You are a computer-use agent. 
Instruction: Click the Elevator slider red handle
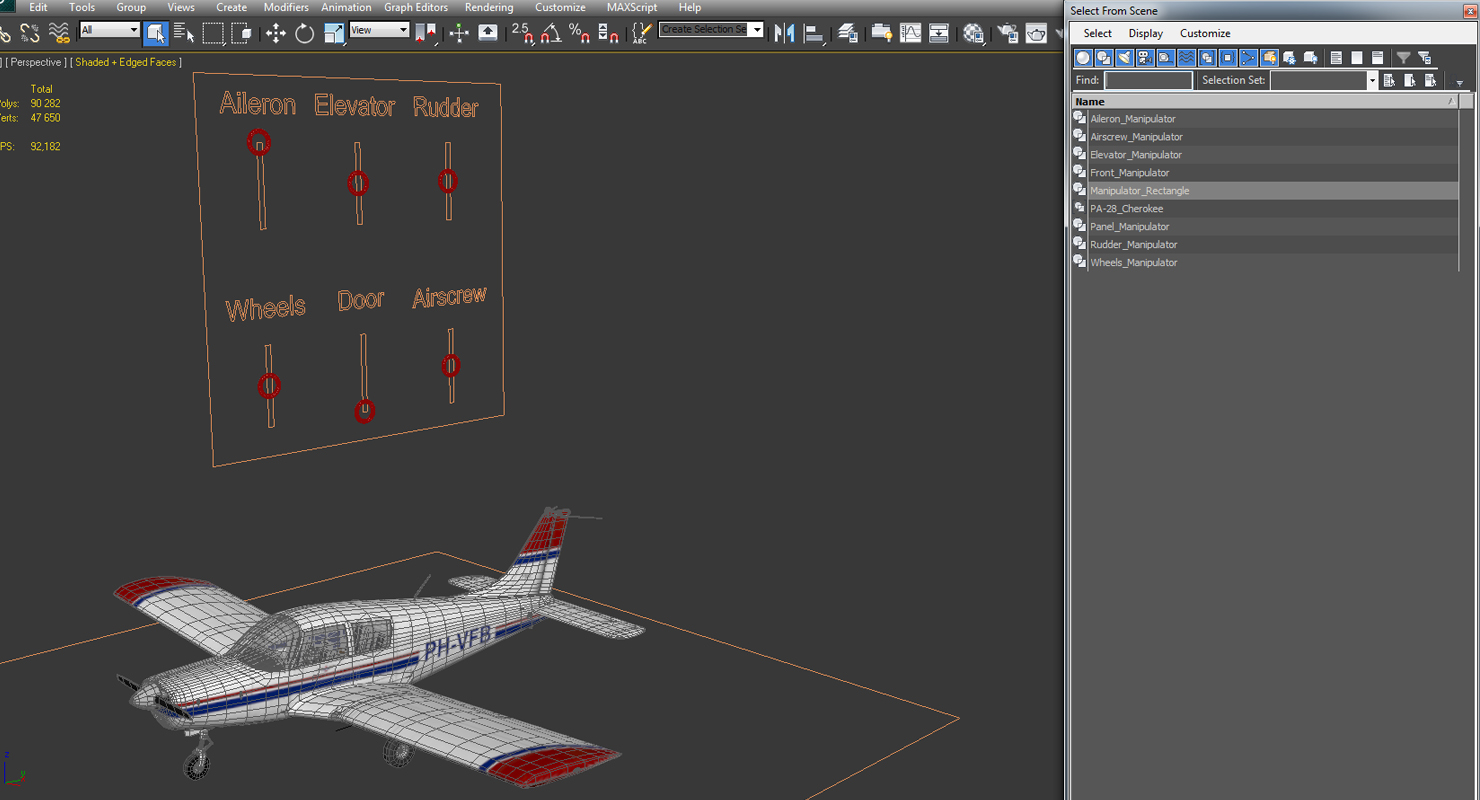click(x=358, y=183)
